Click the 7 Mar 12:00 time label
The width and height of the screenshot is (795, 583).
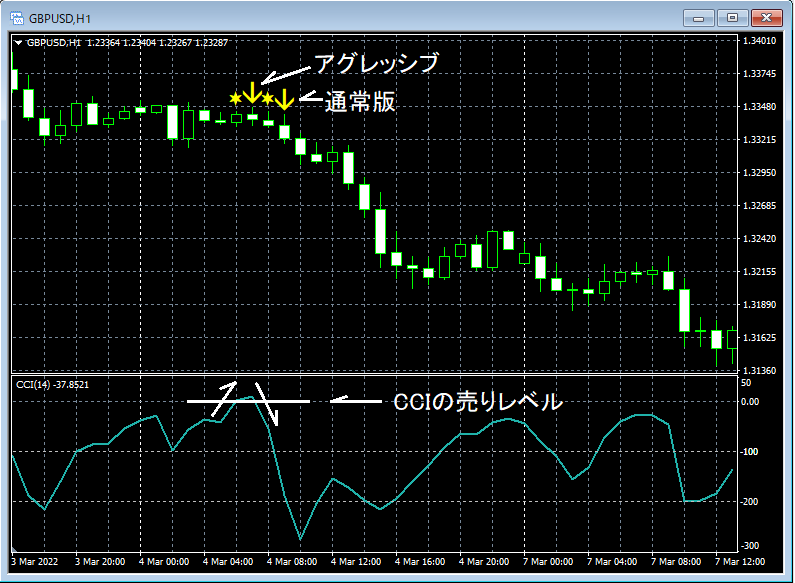(x=740, y=562)
